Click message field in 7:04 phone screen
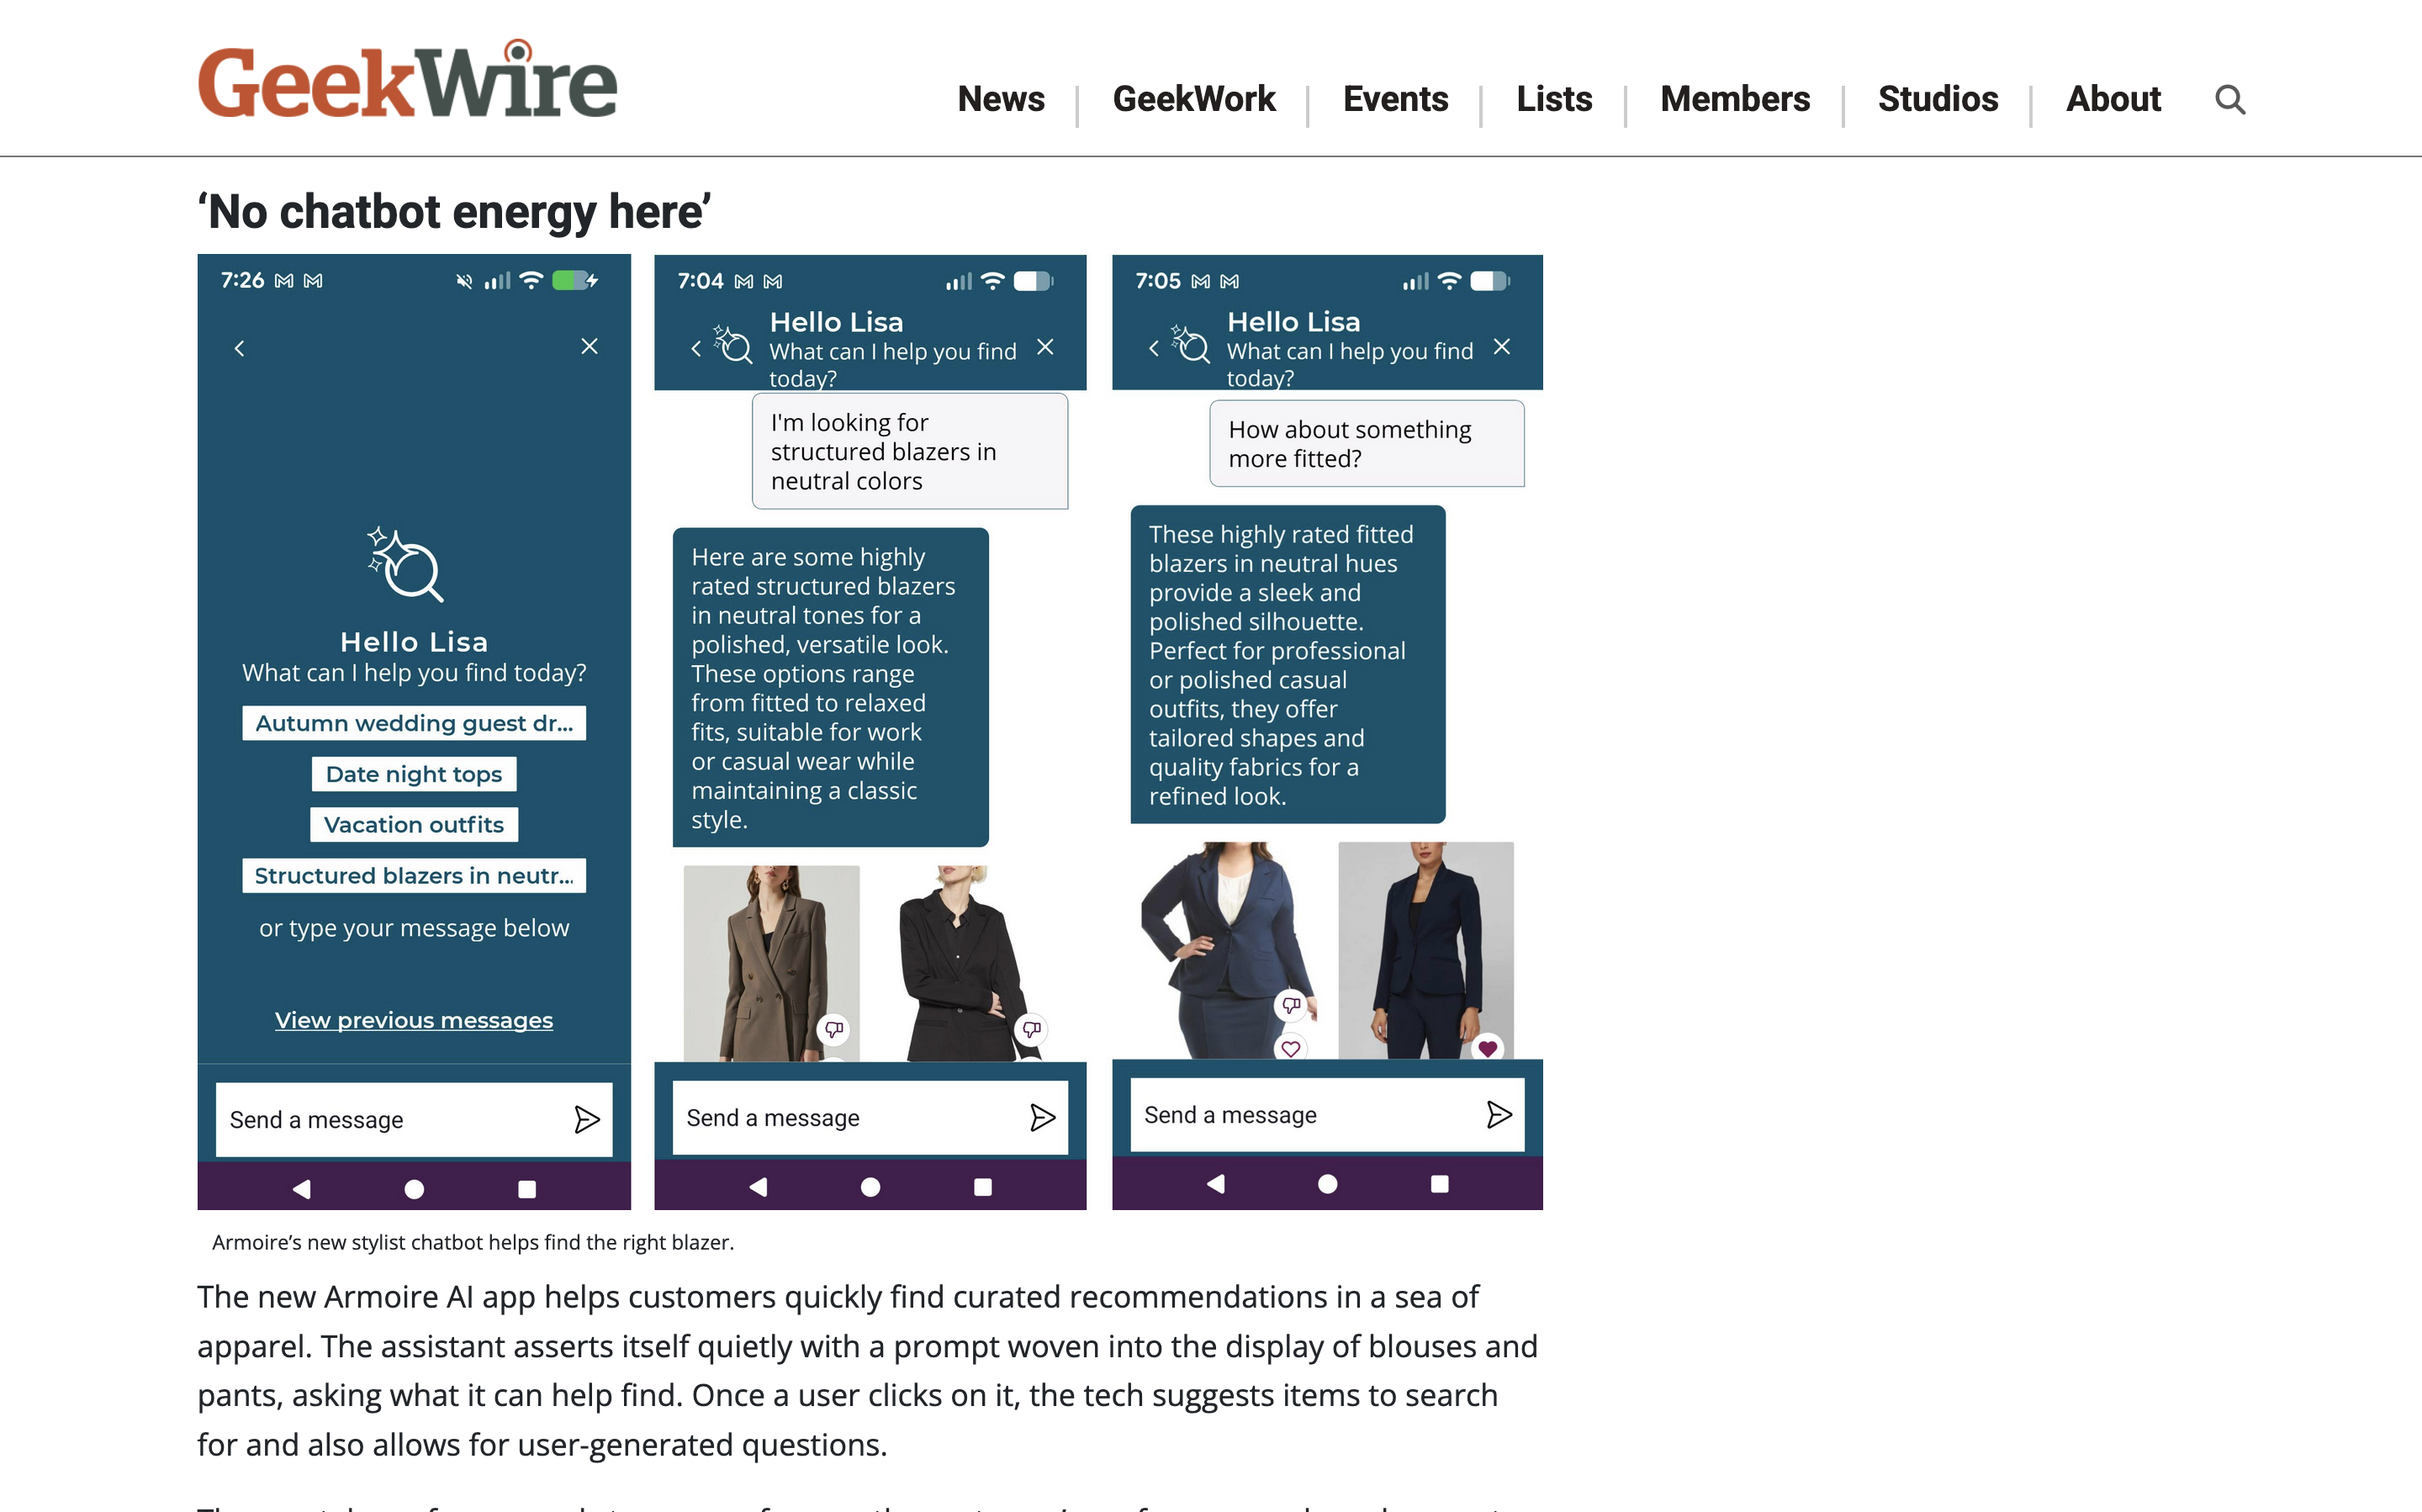Viewport: 2422px width, 1512px height. click(x=870, y=1117)
